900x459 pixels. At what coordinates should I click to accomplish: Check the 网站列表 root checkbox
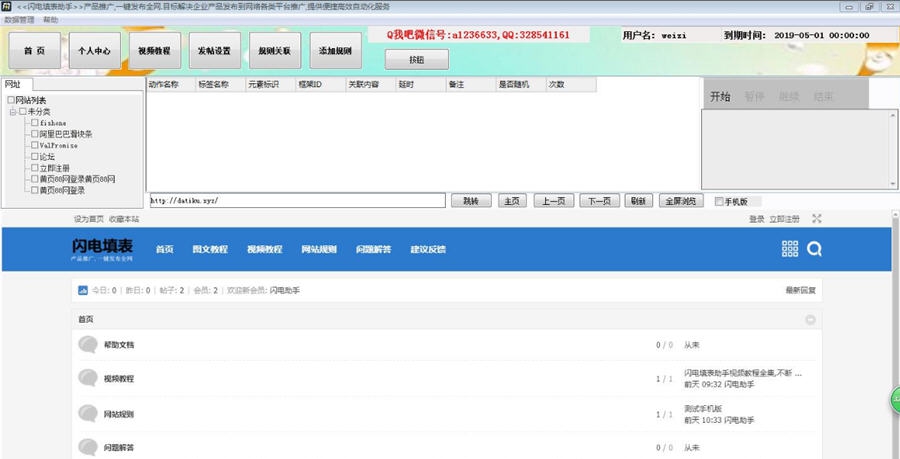coord(11,100)
